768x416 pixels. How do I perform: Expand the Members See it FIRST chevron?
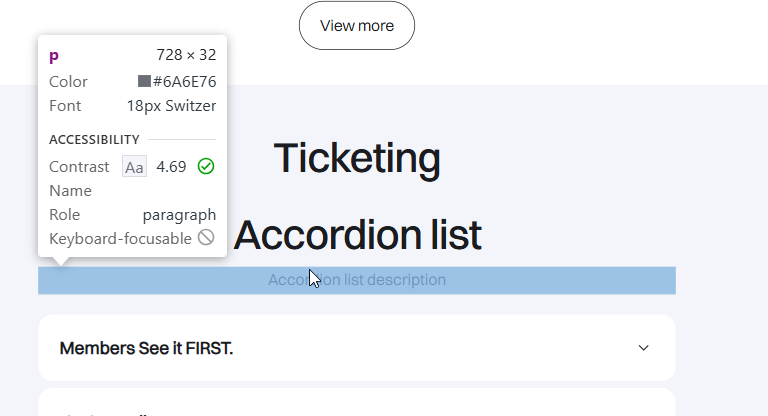pyautogui.click(x=644, y=348)
